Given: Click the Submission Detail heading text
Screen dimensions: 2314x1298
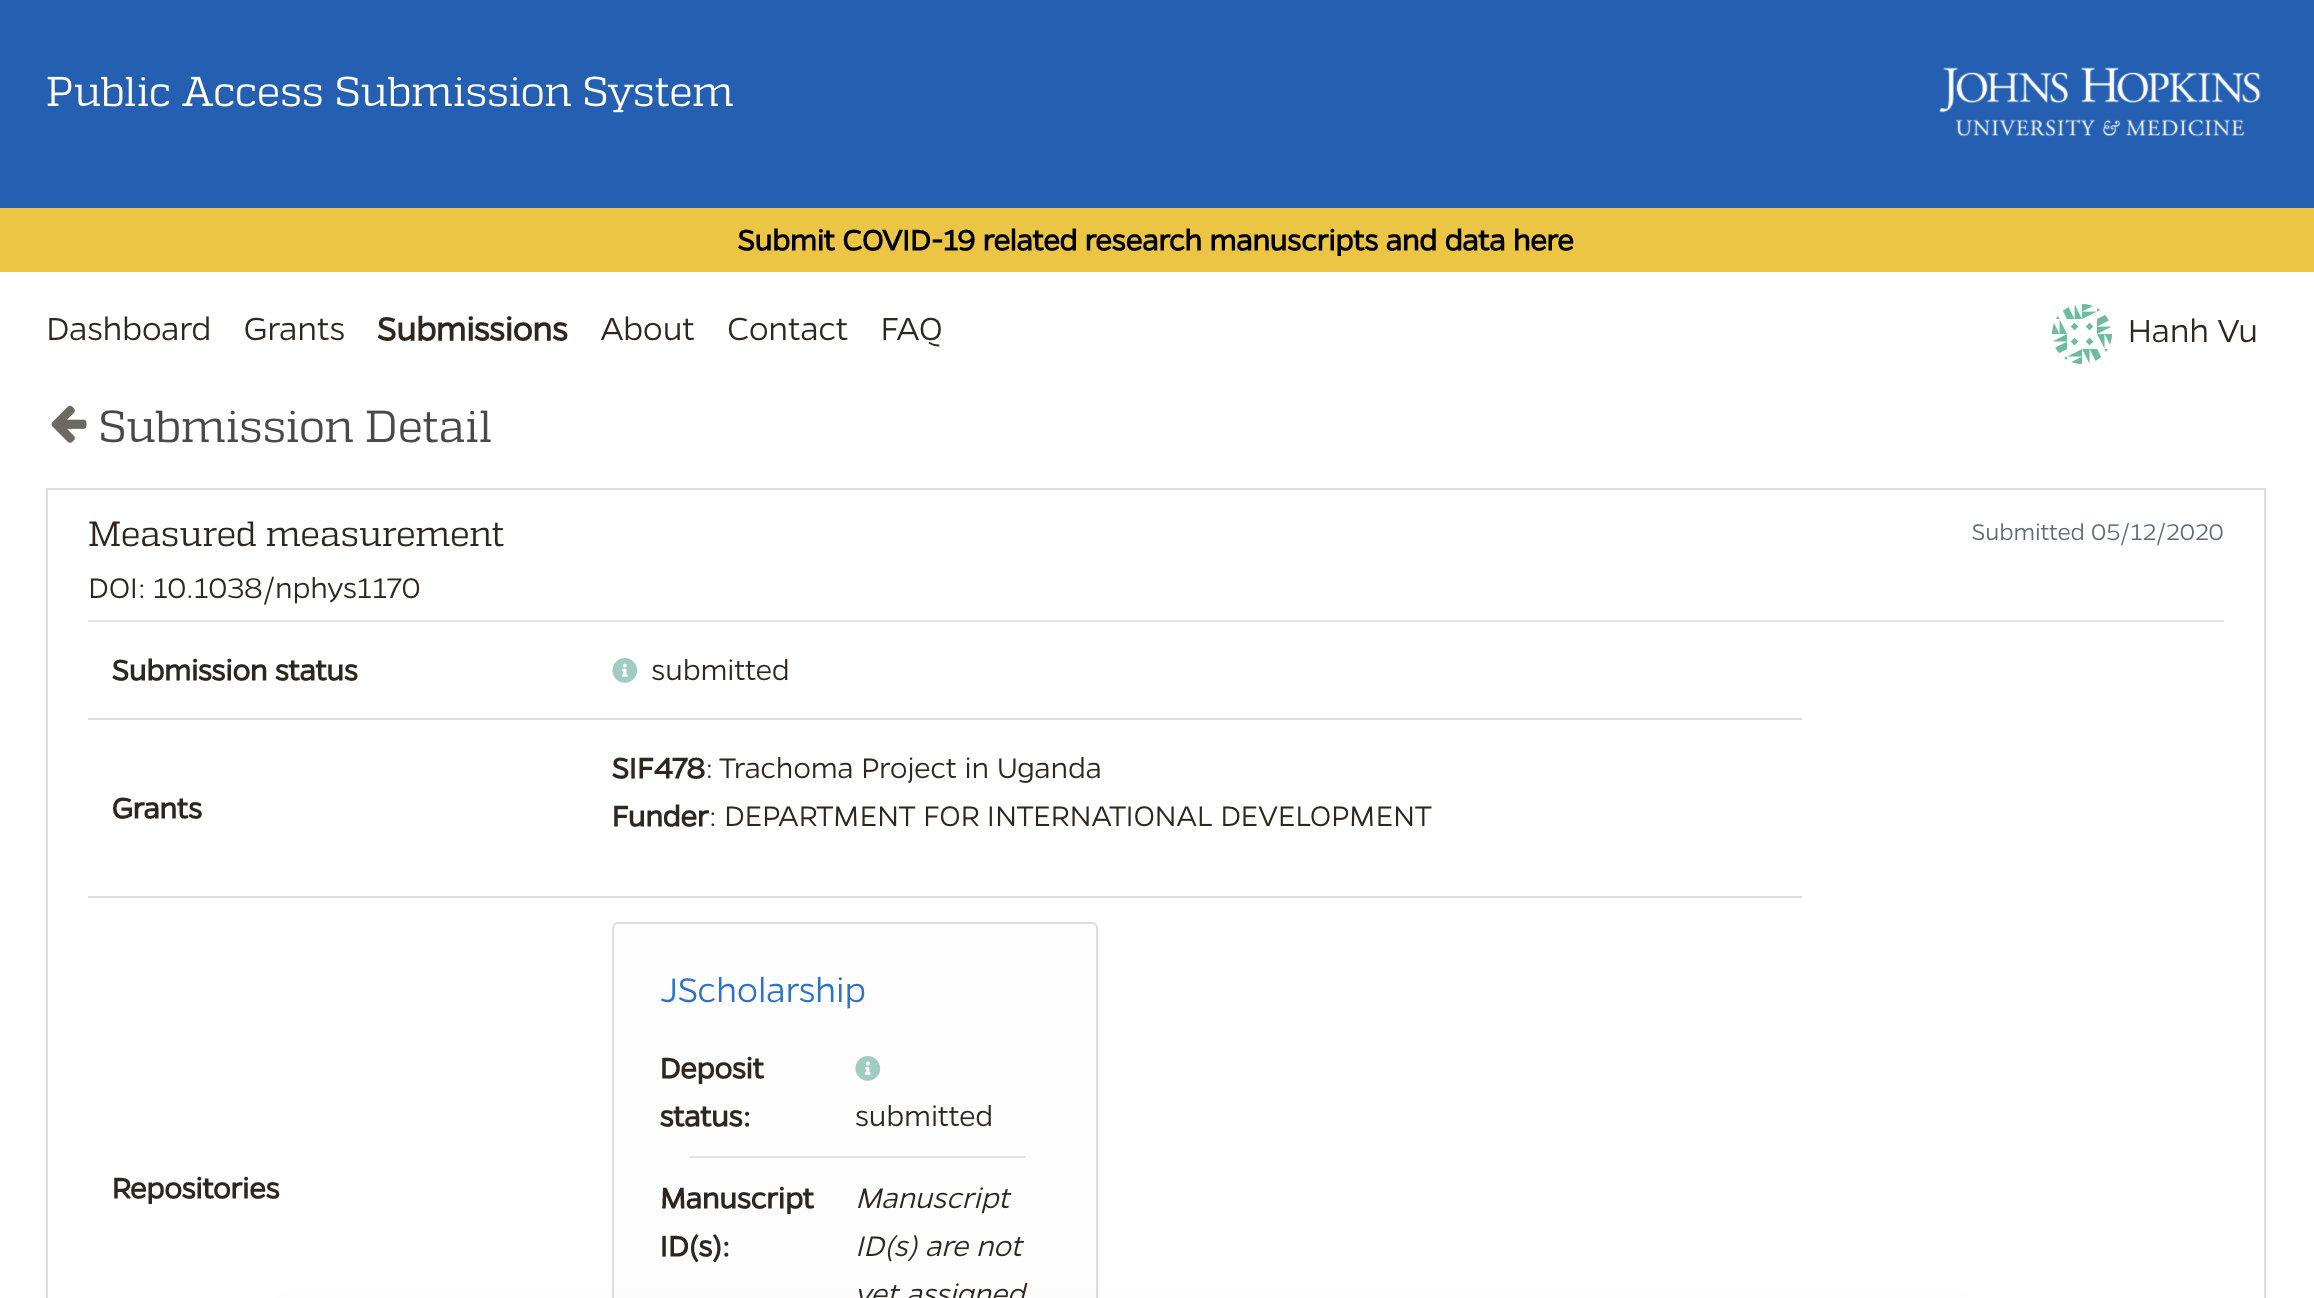Looking at the screenshot, I should [x=295, y=427].
